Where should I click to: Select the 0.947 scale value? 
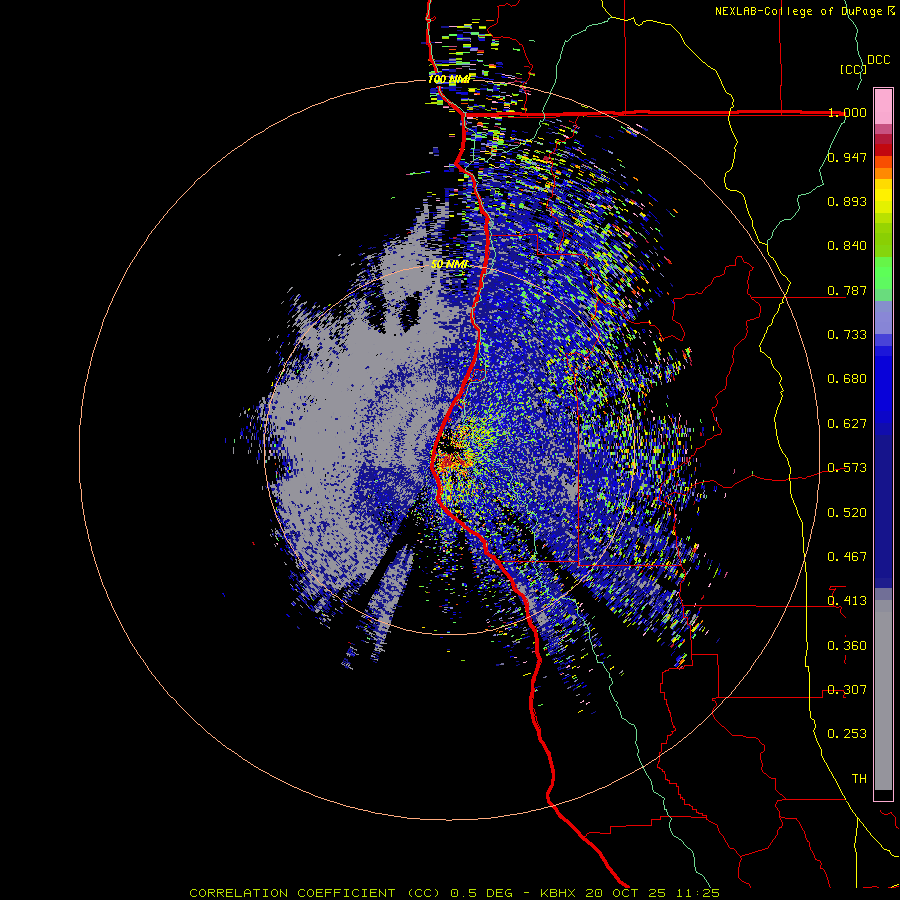tap(847, 157)
